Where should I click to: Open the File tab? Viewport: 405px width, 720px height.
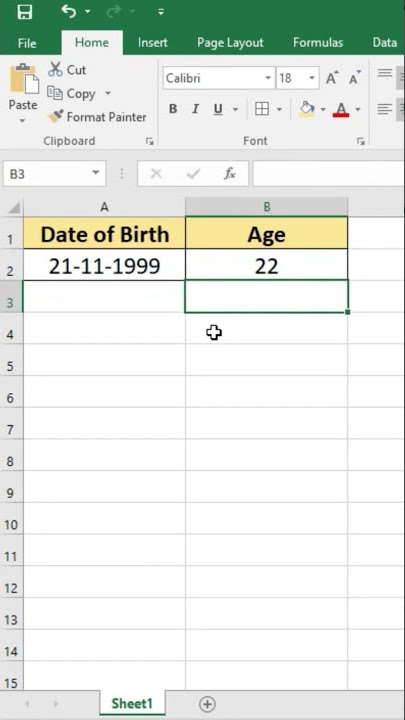click(x=27, y=43)
